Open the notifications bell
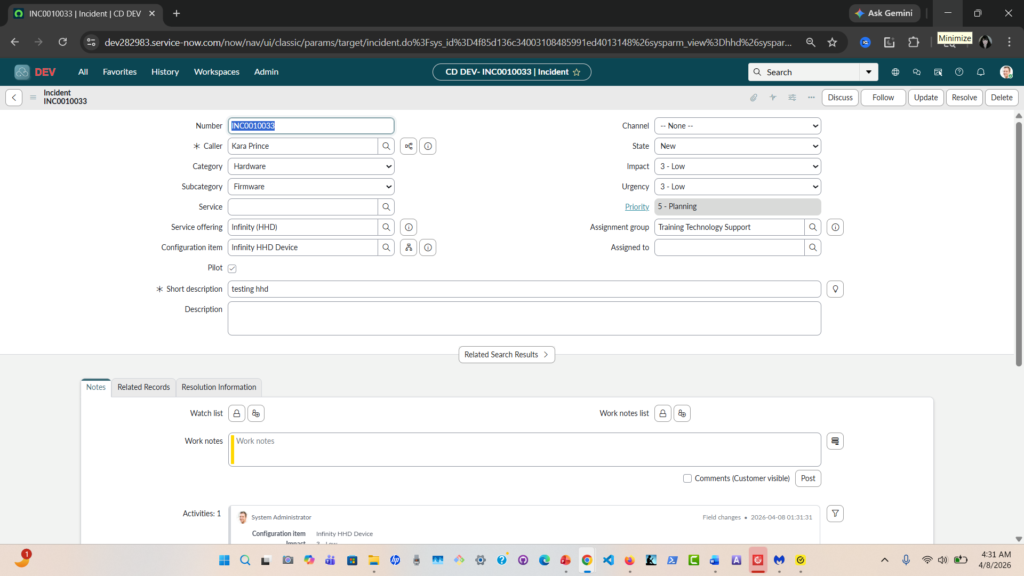 point(981,72)
